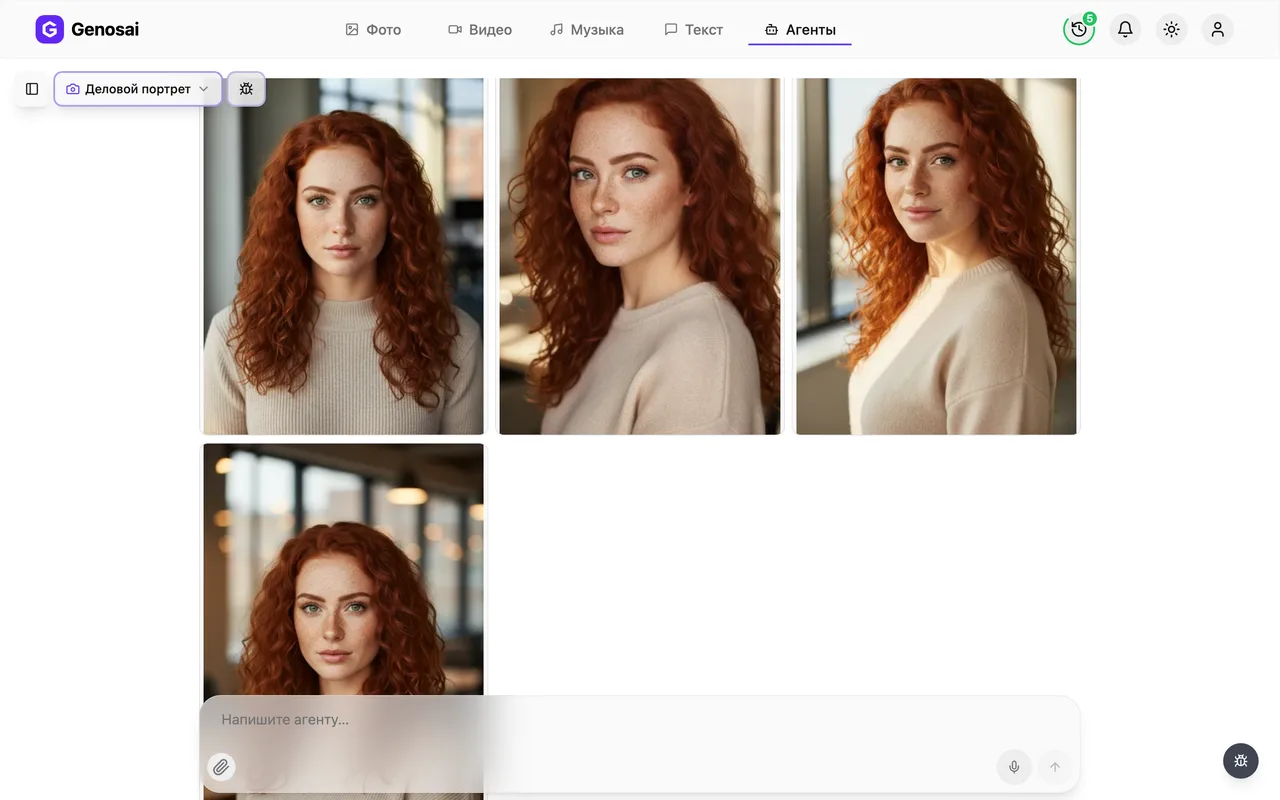Focus the Напишите агенту message field
This screenshot has height=800, width=1280.
640,720
